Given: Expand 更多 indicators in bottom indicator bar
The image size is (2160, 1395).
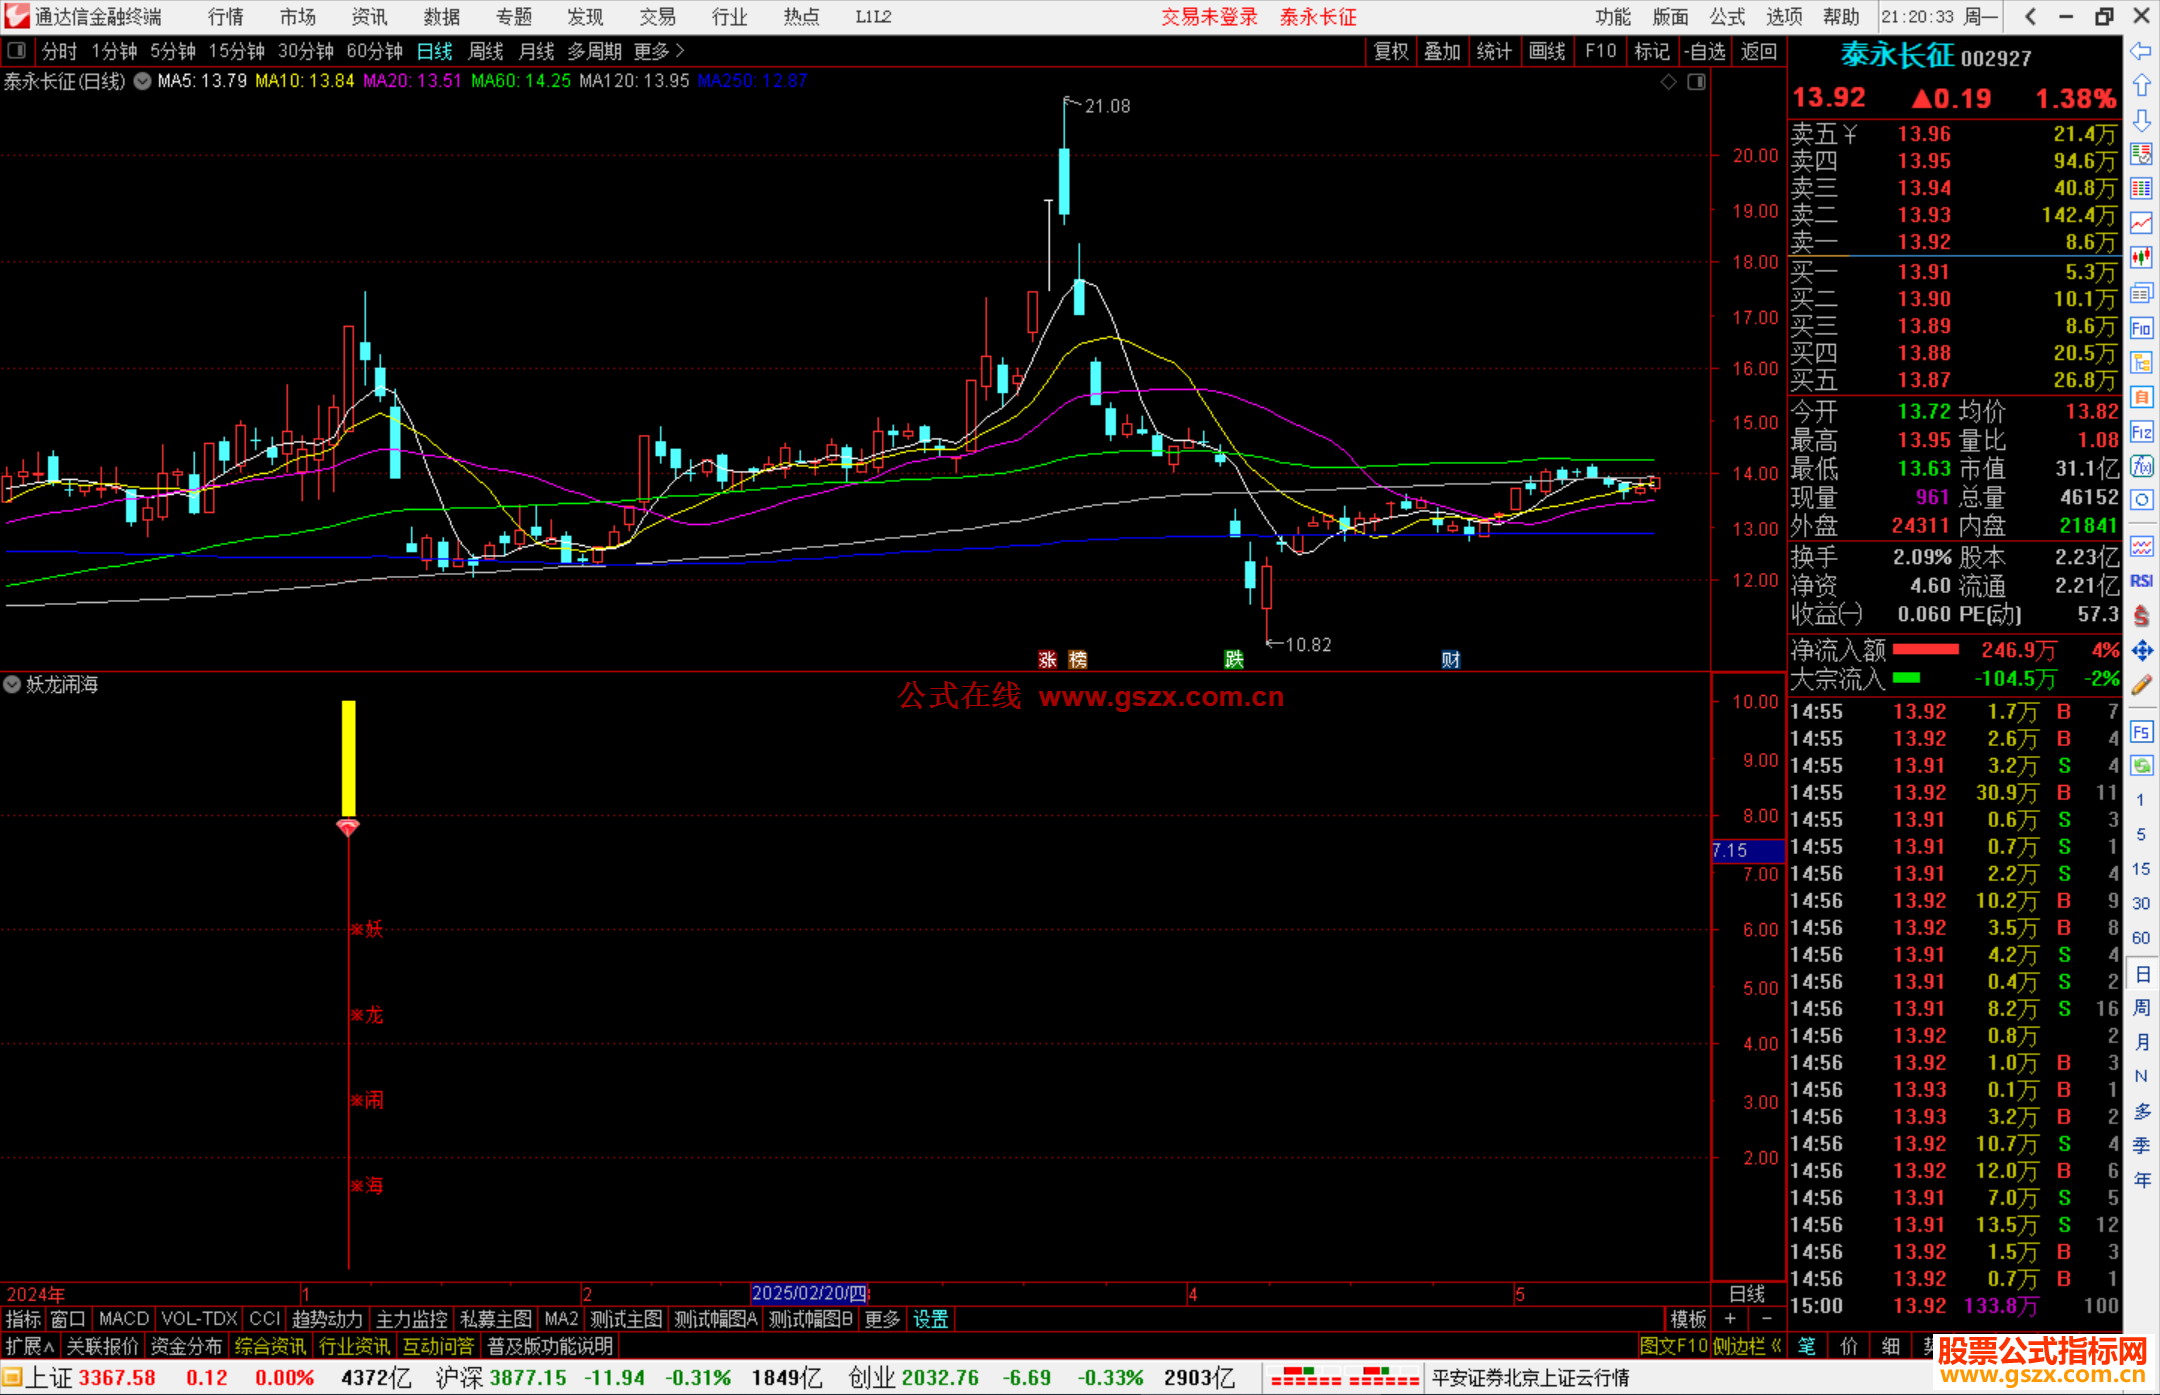Looking at the screenshot, I should click(x=883, y=1319).
